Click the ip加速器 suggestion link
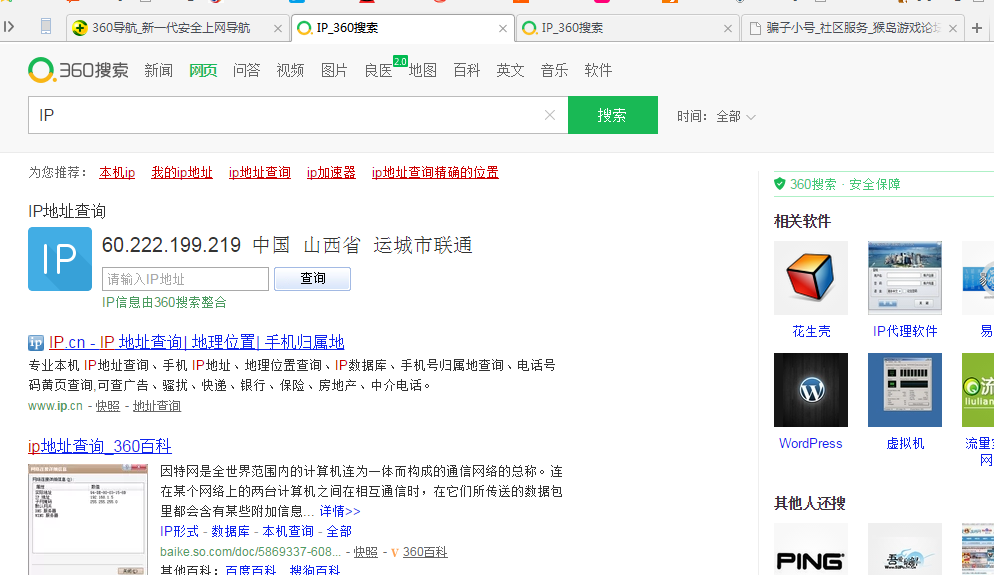 coord(331,172)
